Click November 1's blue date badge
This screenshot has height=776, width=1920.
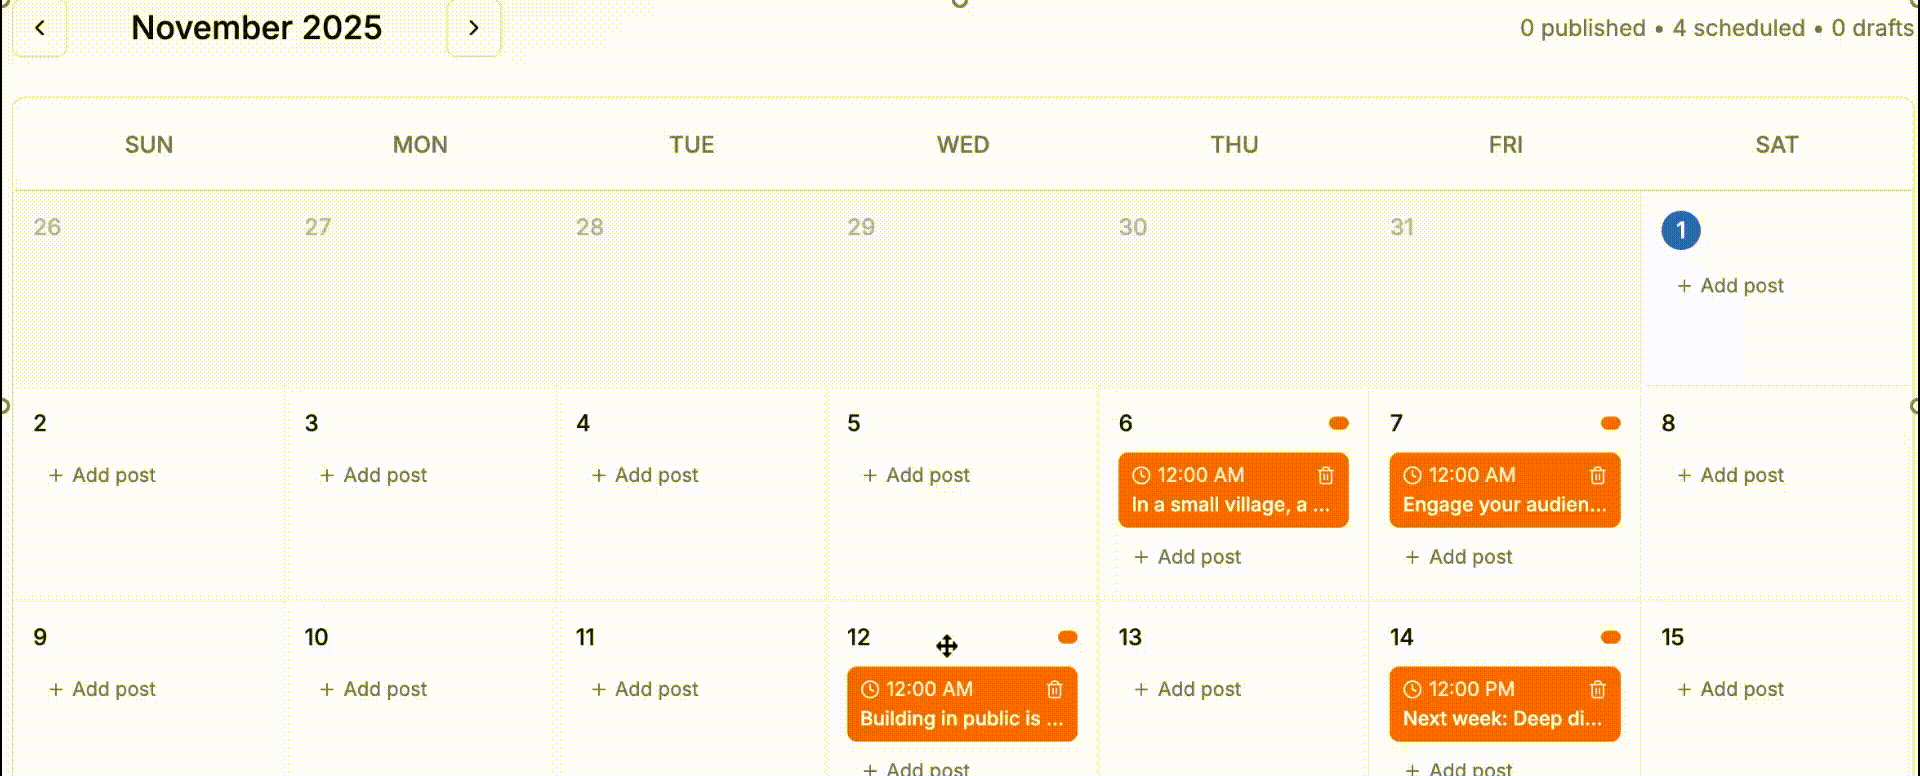tap(1681, 229)
